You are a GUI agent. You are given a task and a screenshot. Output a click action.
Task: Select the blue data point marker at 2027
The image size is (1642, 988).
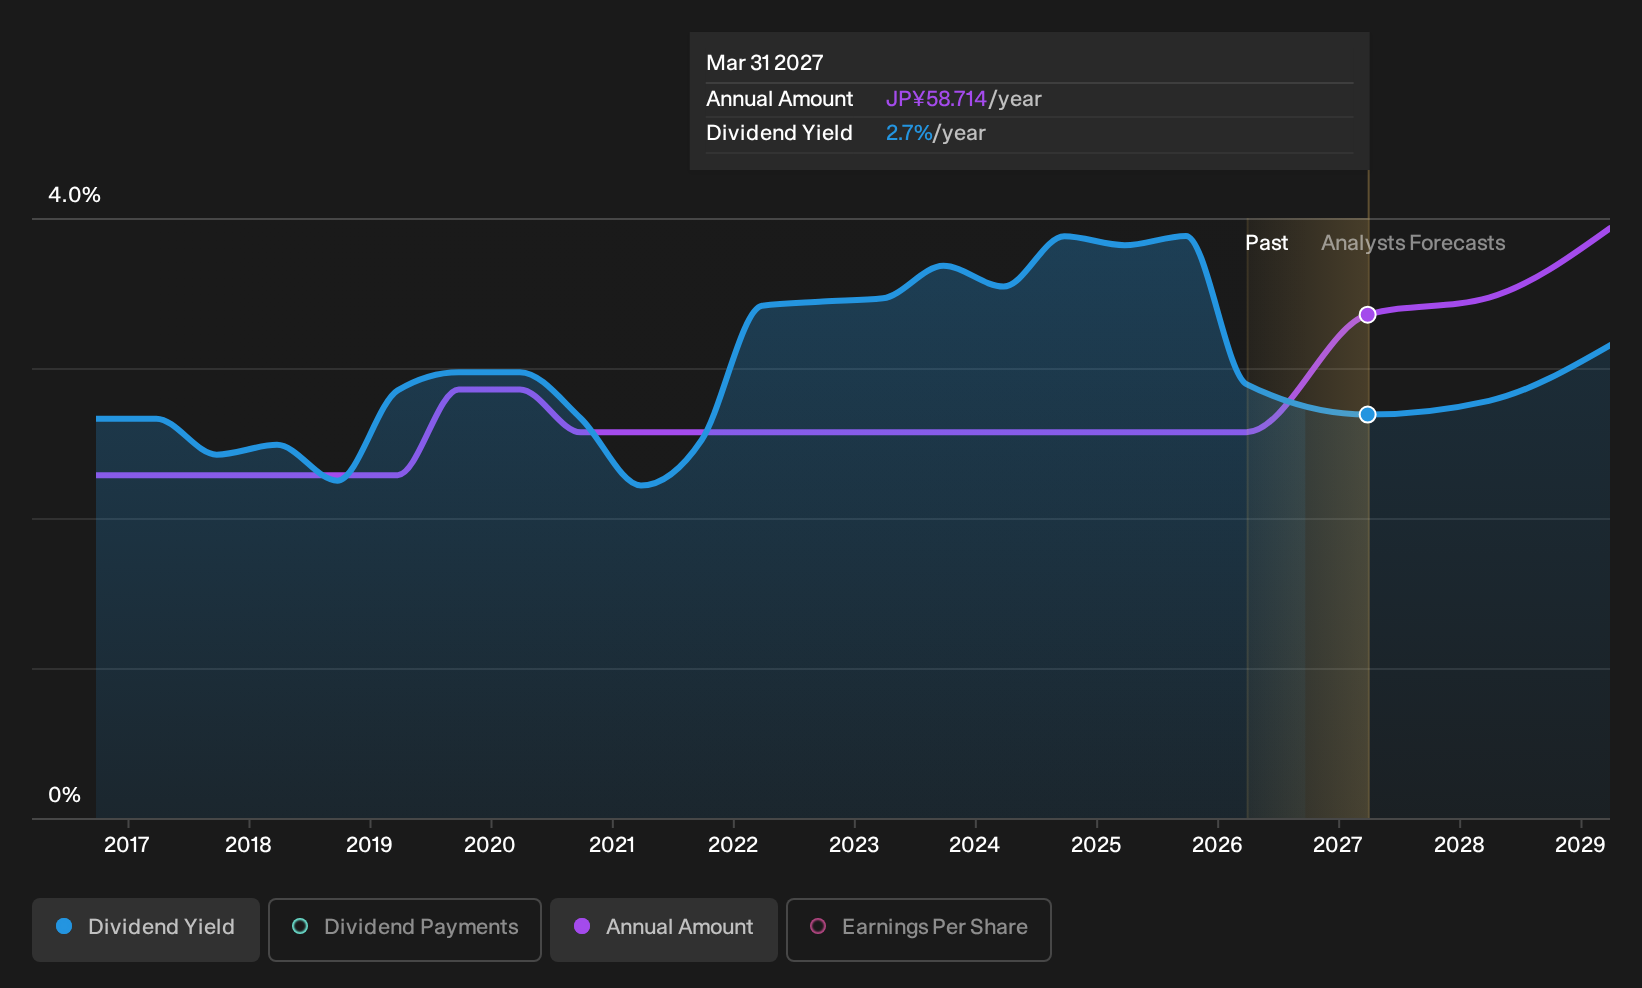[1368, 414]
